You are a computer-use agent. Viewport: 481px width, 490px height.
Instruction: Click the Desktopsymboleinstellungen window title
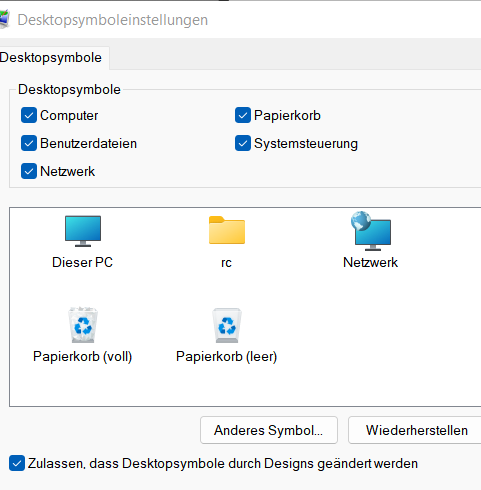click(113, 20)
